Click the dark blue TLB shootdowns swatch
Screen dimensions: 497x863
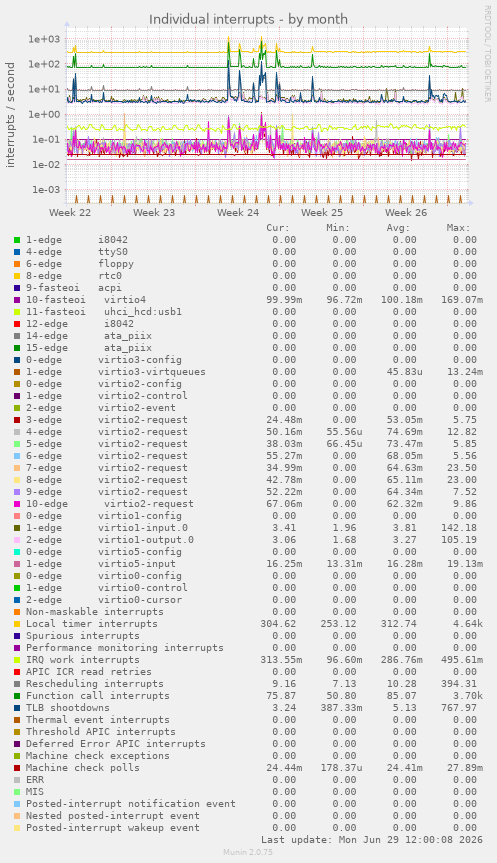point(17,708)
